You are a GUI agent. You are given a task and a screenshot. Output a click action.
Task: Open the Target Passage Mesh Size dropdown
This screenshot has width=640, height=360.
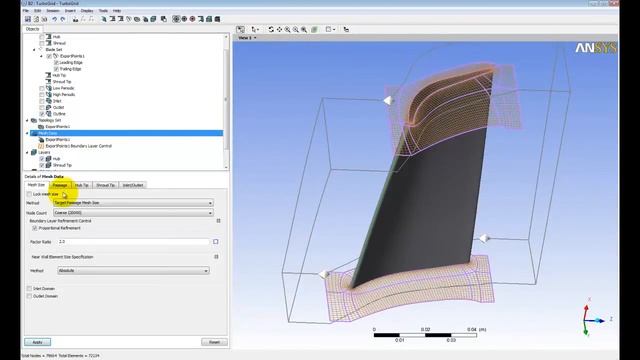133,203
